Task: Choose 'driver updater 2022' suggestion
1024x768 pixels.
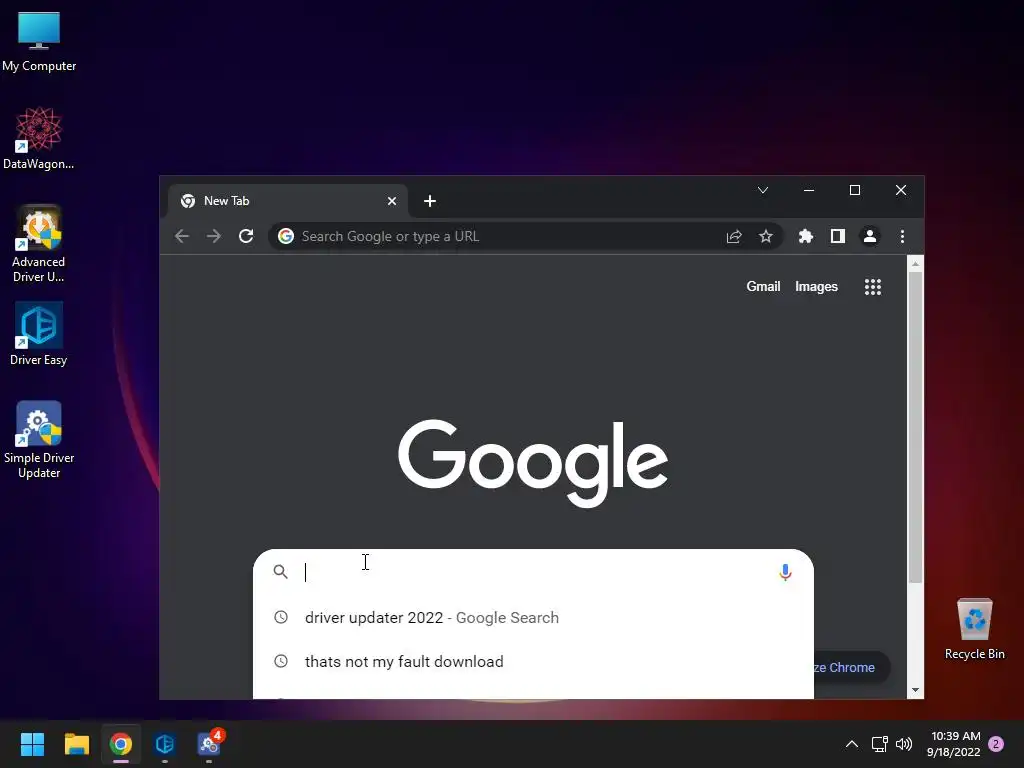Action: click(533, 618)
